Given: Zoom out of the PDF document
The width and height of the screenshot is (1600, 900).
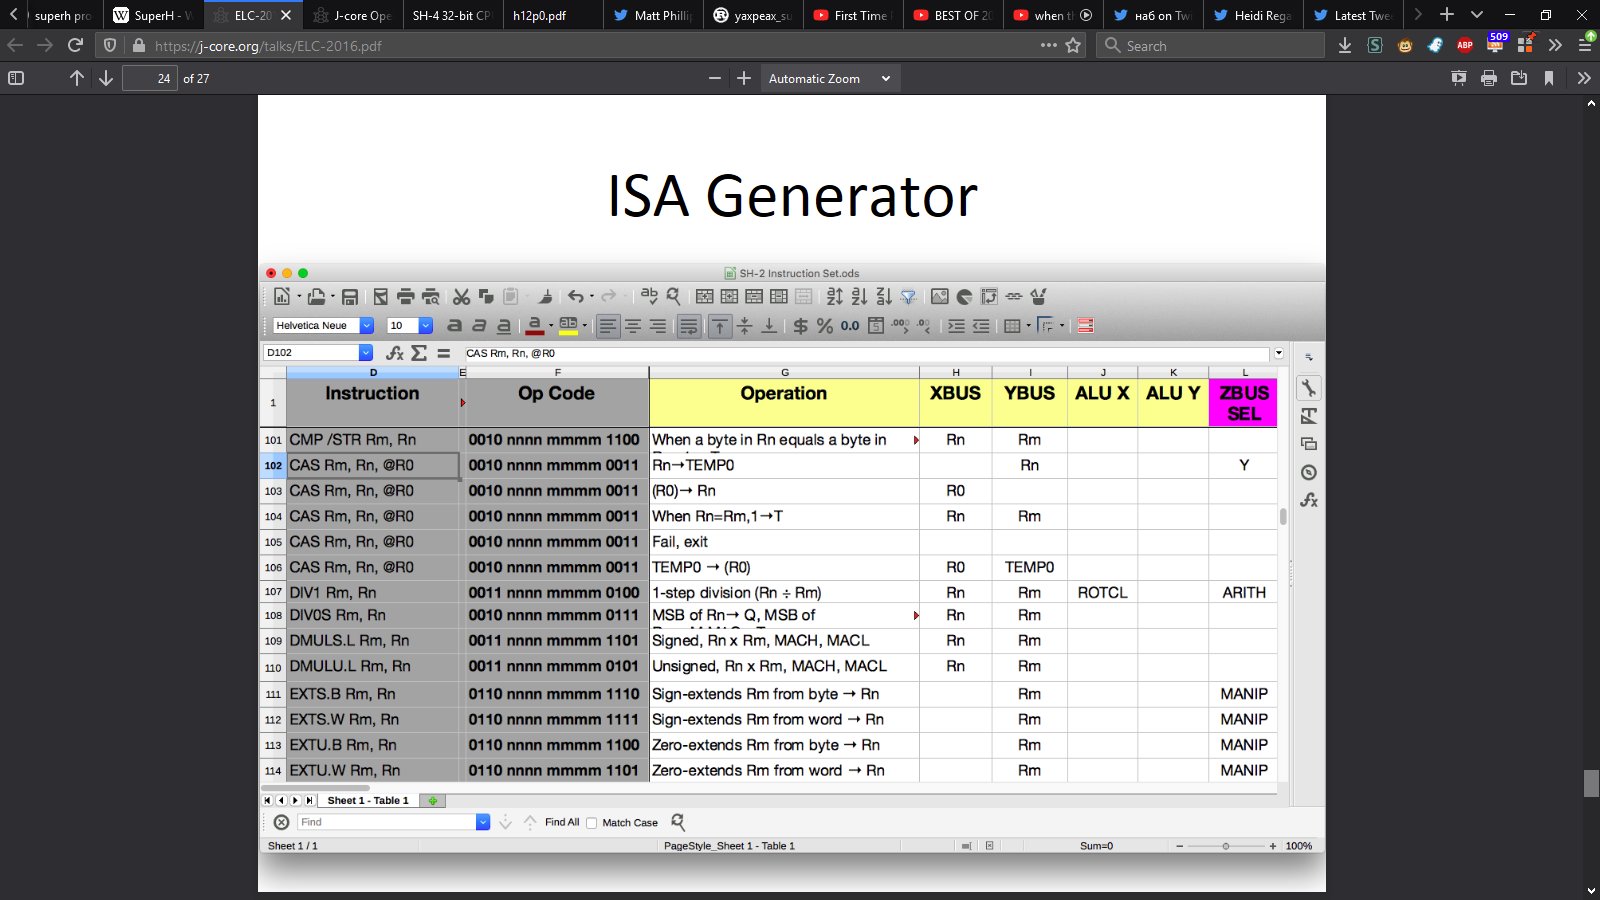Looking at the screenshot, I should [x=714, y=78].
